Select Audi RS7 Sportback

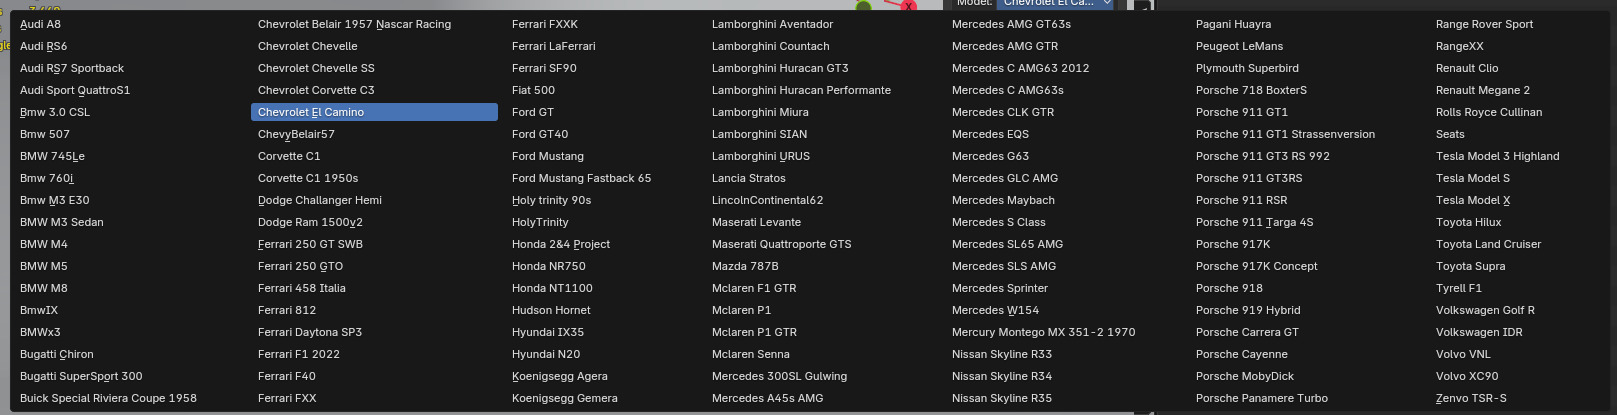(72, 68)
